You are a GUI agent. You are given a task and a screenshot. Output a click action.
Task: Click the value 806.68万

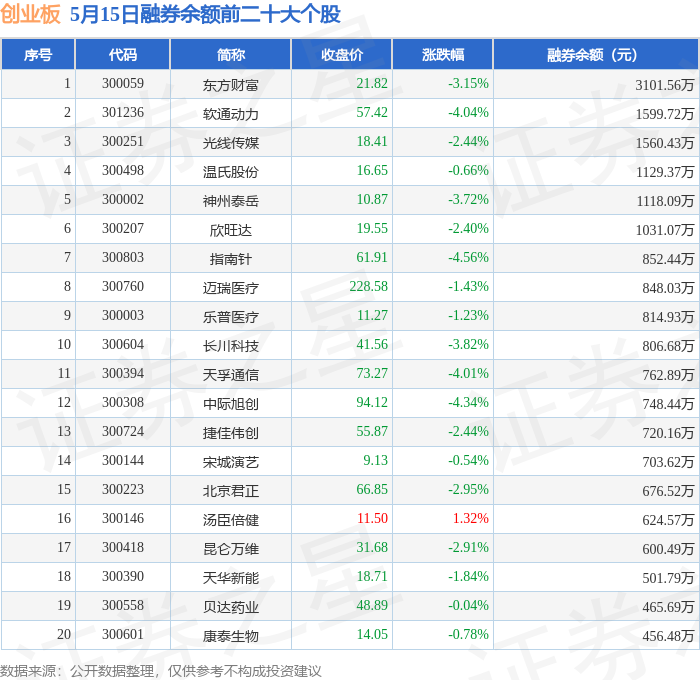tap(668, 346)
